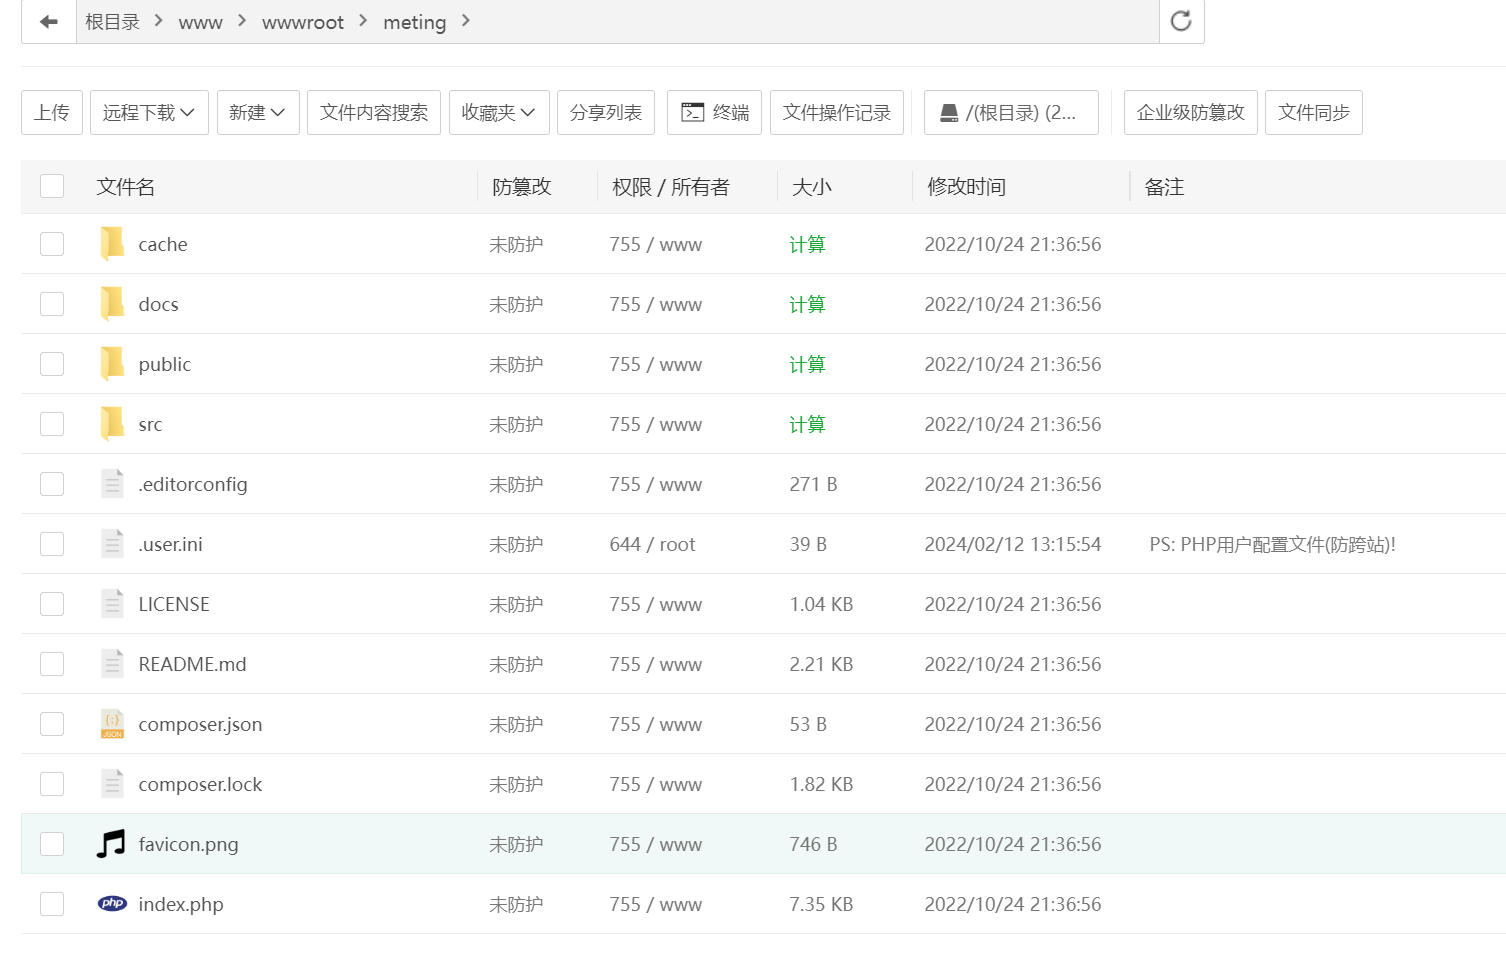Click the src folder icon
The image size is (1506, 976).
click(112, 424)
